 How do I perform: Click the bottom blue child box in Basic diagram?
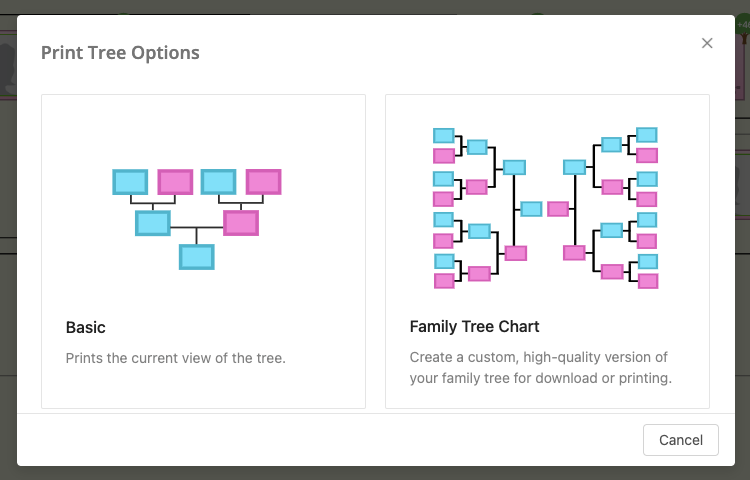(197, 257)
